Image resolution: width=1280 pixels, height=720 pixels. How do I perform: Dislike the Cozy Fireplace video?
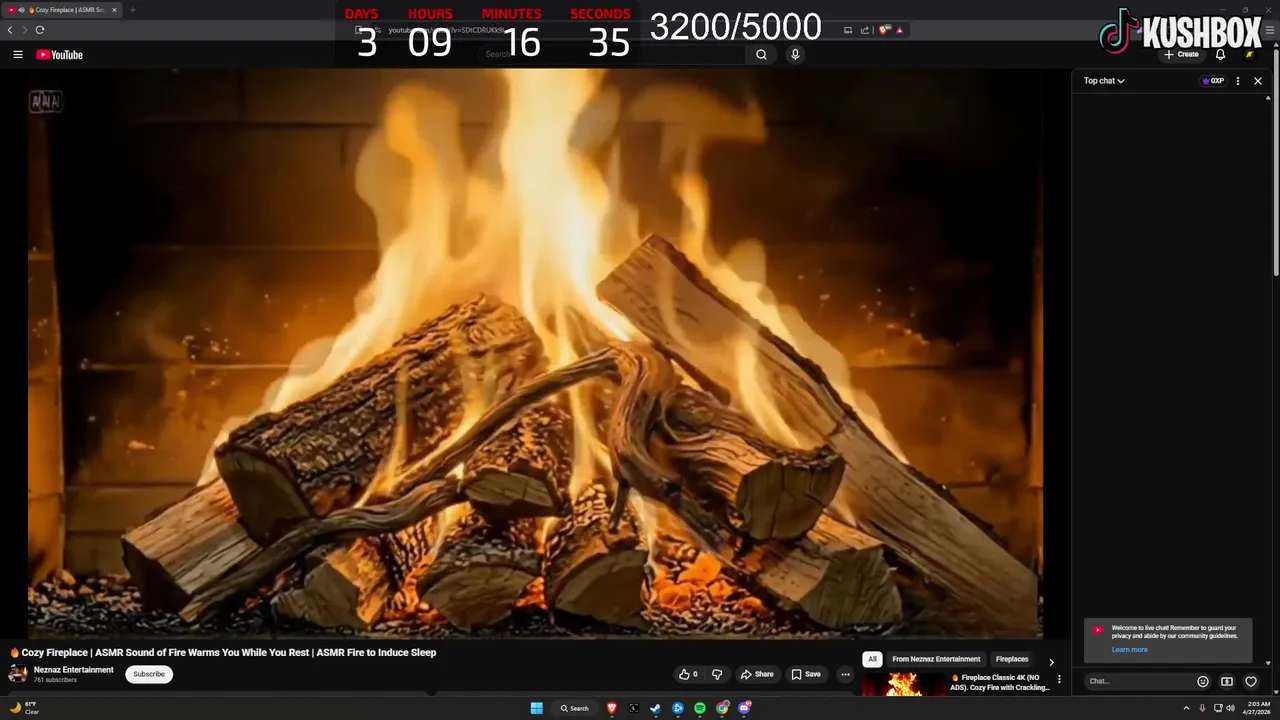pos(717,674)
